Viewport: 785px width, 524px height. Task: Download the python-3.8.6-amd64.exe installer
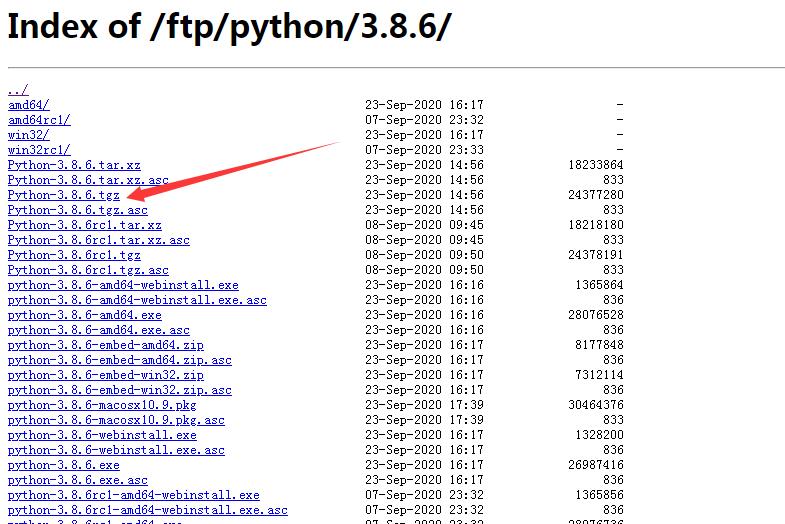point(85,315)
